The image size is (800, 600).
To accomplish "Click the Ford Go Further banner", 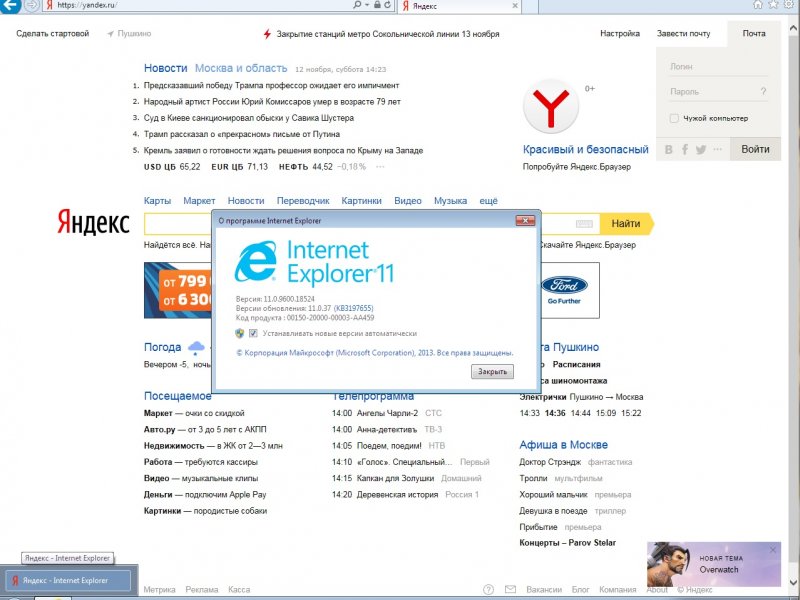I will pyautogui.click(x=570, y=290).
